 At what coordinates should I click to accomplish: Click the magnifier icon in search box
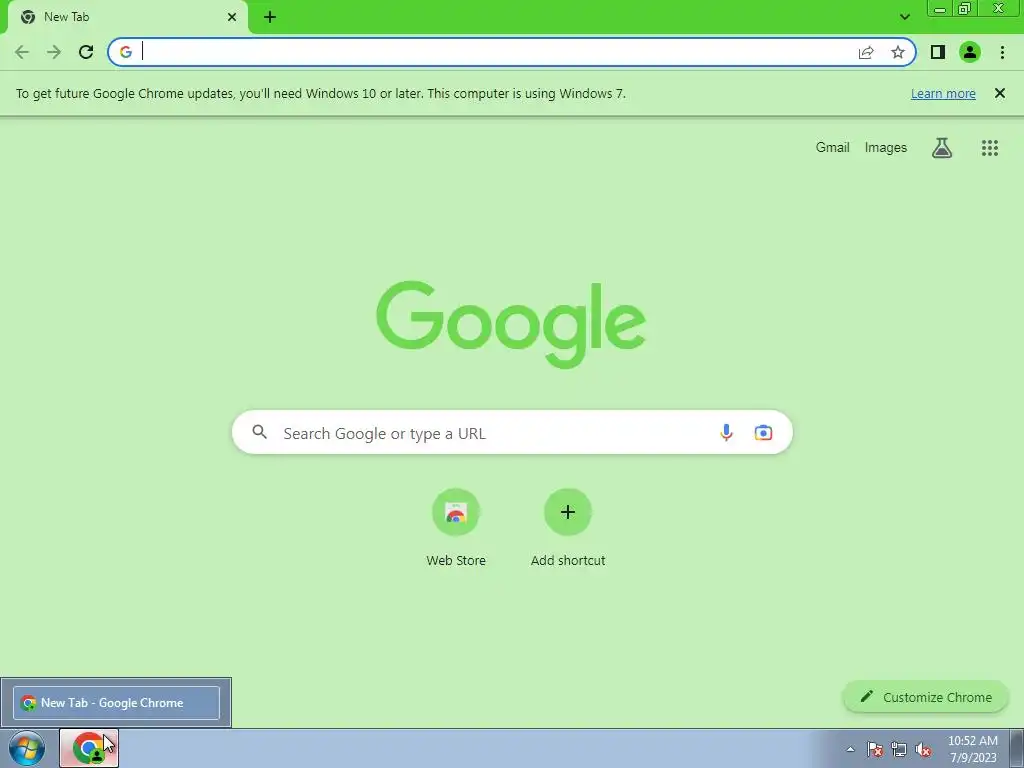tap(260, 432)
